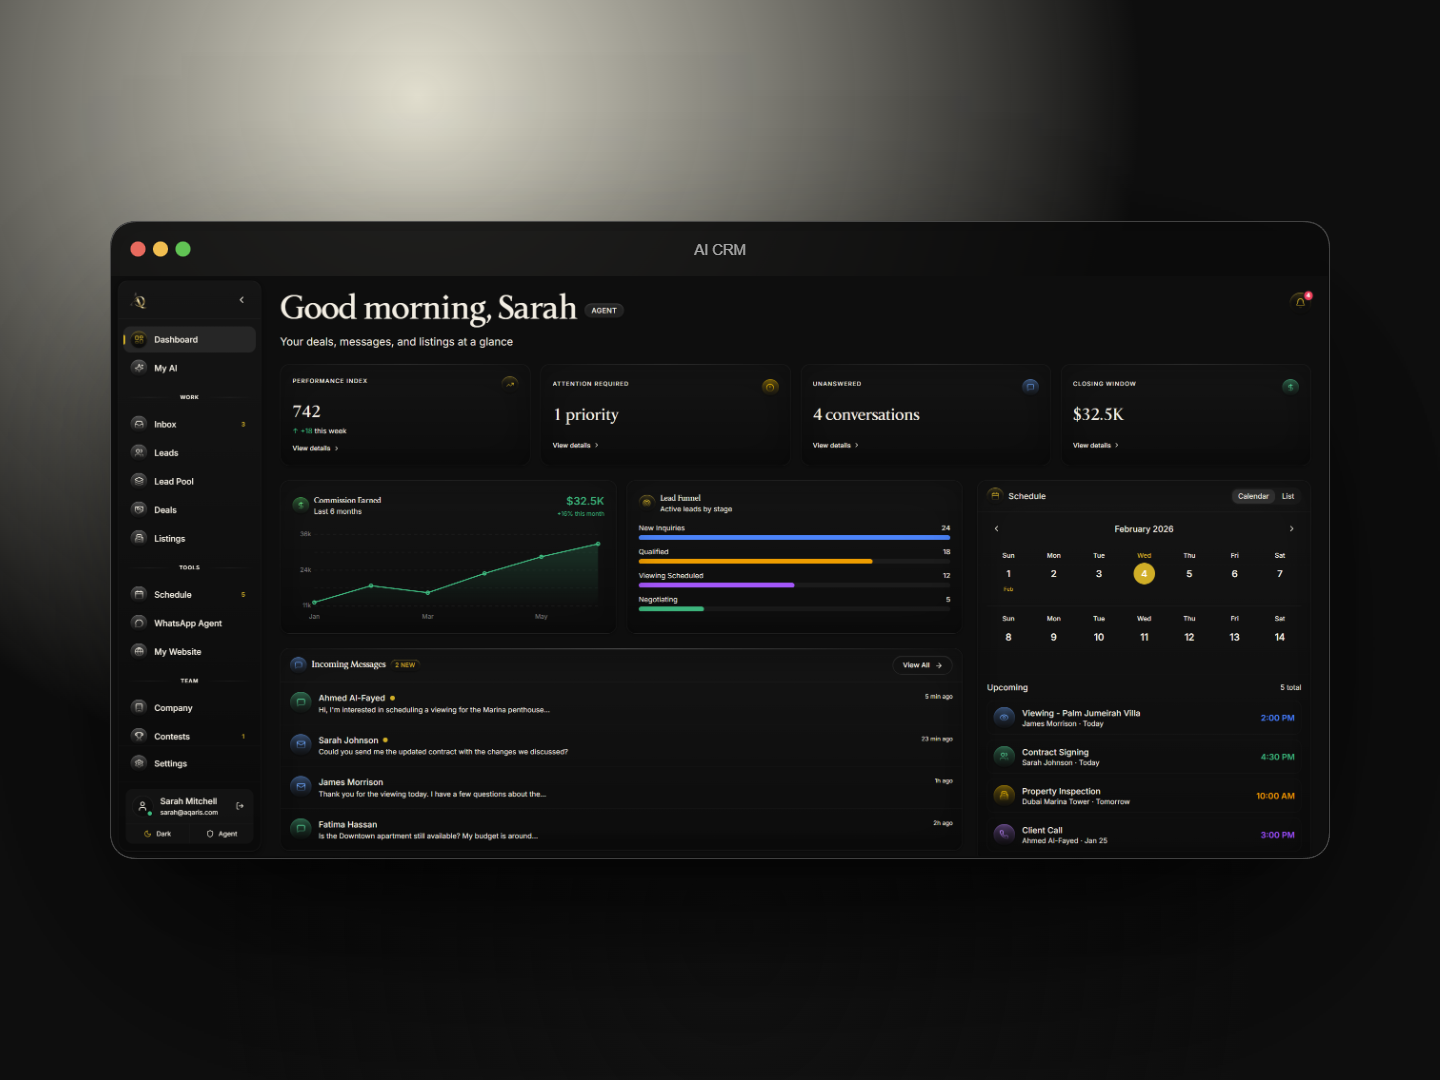
Task: Click the logout icon beside Sarah Mitchell
Action: (x=240, y=806)
